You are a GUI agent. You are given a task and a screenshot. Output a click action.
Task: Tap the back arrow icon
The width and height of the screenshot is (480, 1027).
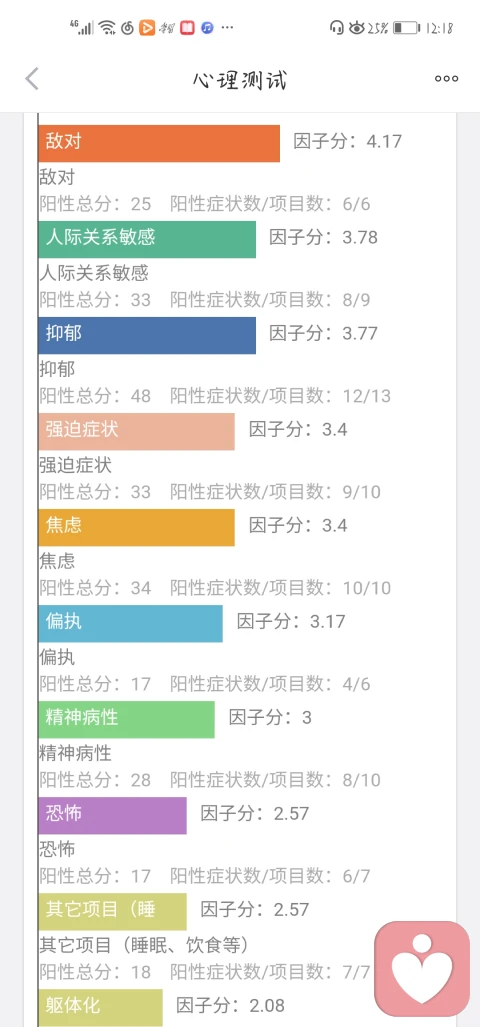32,79
